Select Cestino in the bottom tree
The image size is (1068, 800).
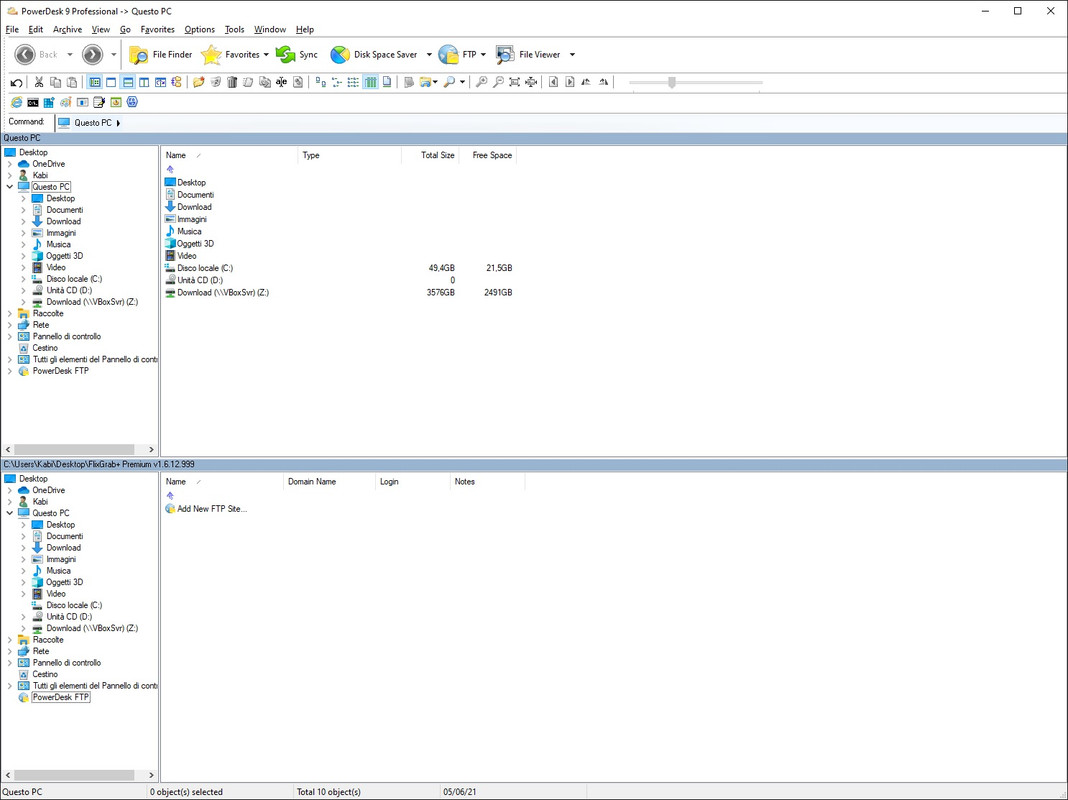[x=45, y=674]
